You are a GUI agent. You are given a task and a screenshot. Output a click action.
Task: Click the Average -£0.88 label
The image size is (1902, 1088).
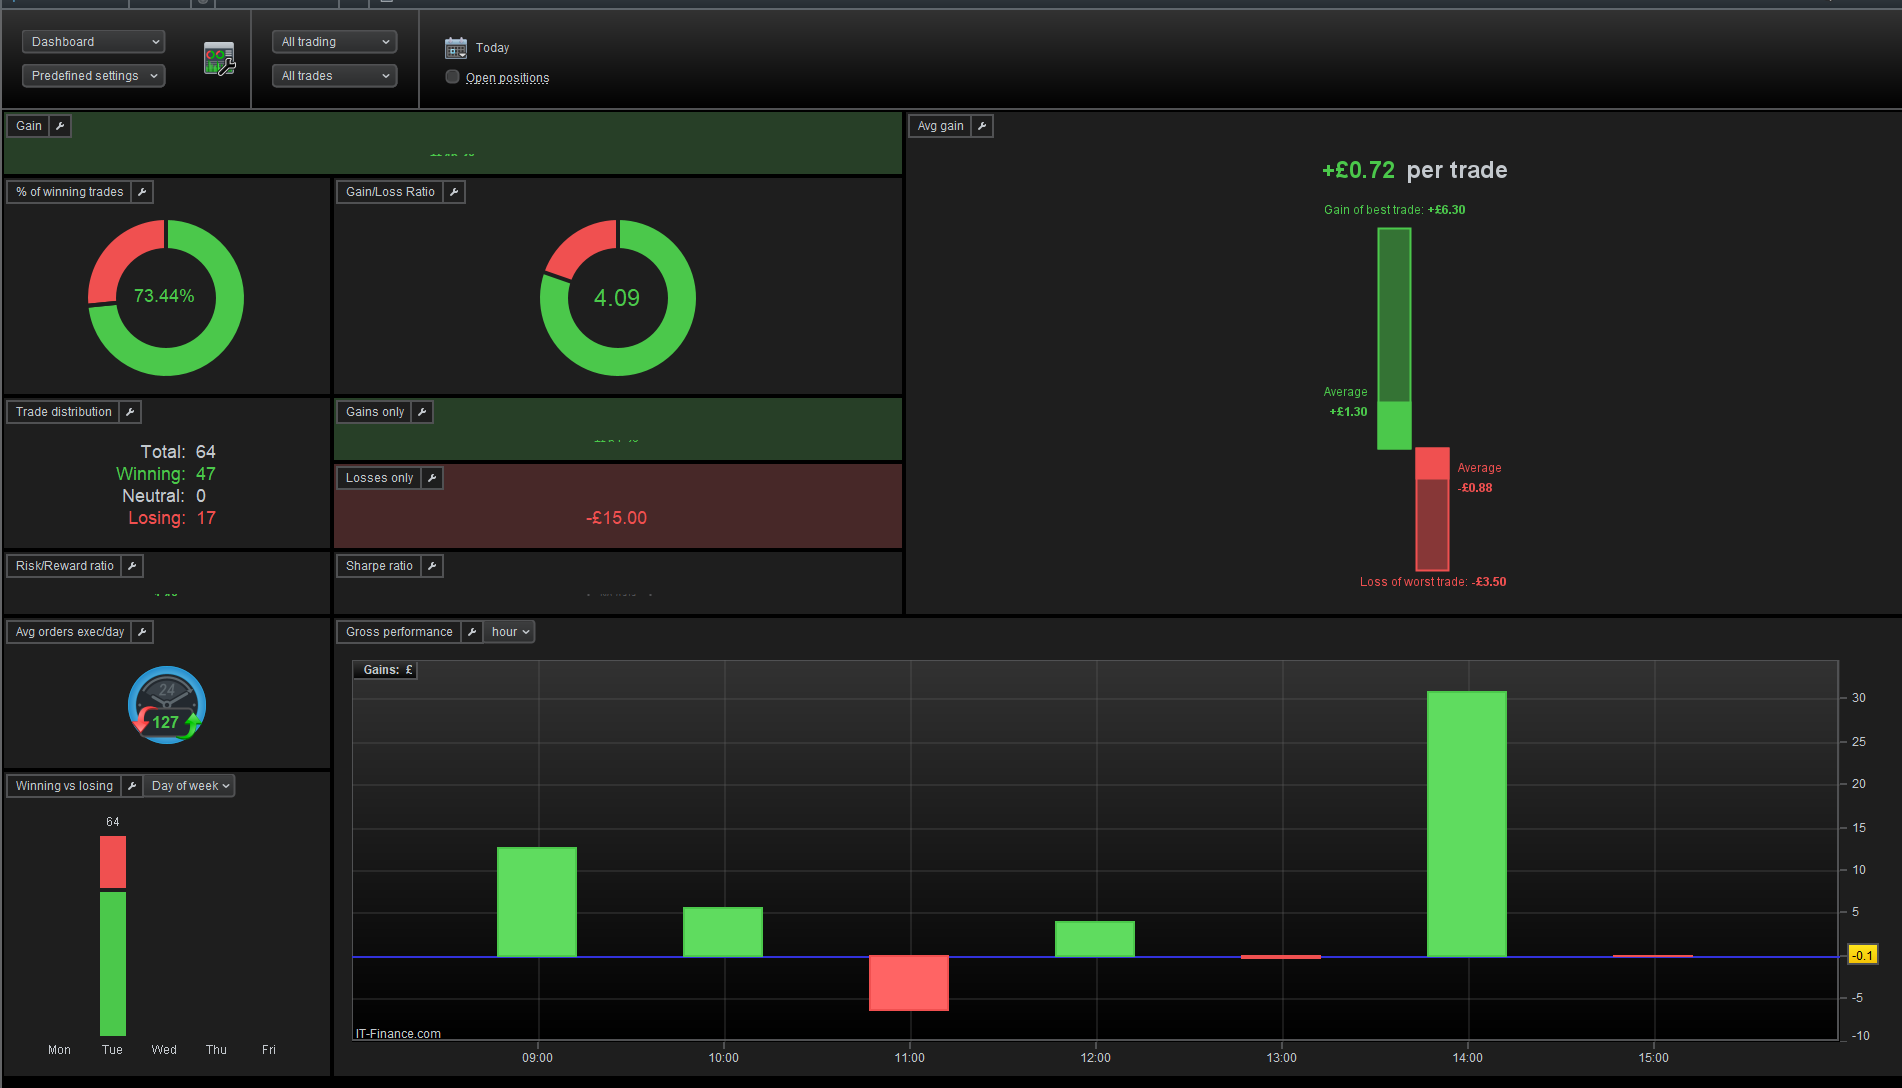tap(1479, 478)
